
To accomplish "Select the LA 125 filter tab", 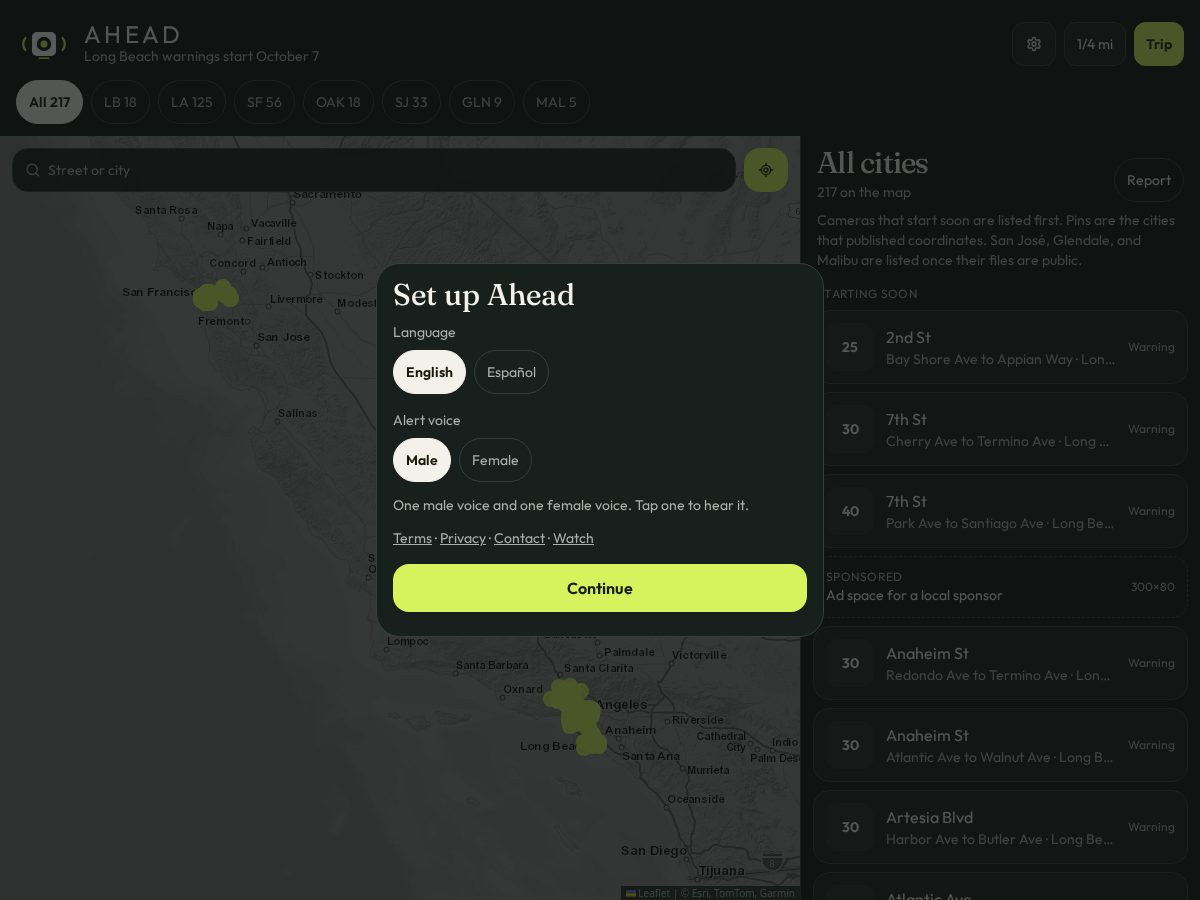I will coord(192,102).
